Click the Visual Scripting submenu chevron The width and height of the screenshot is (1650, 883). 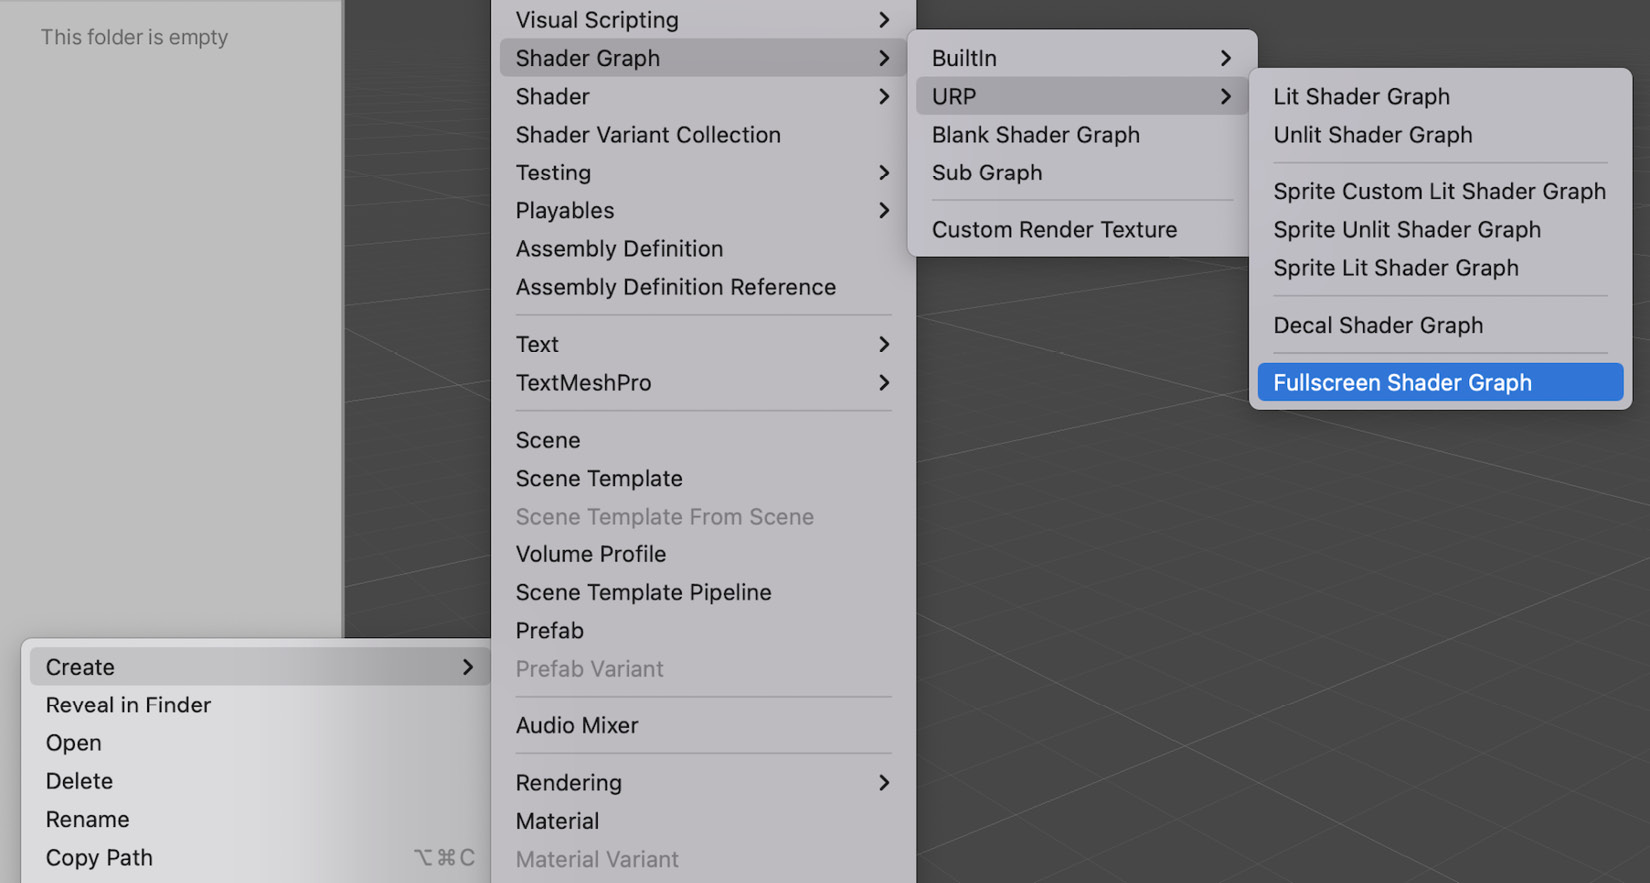pyautogui.click(x=884, y=20)
